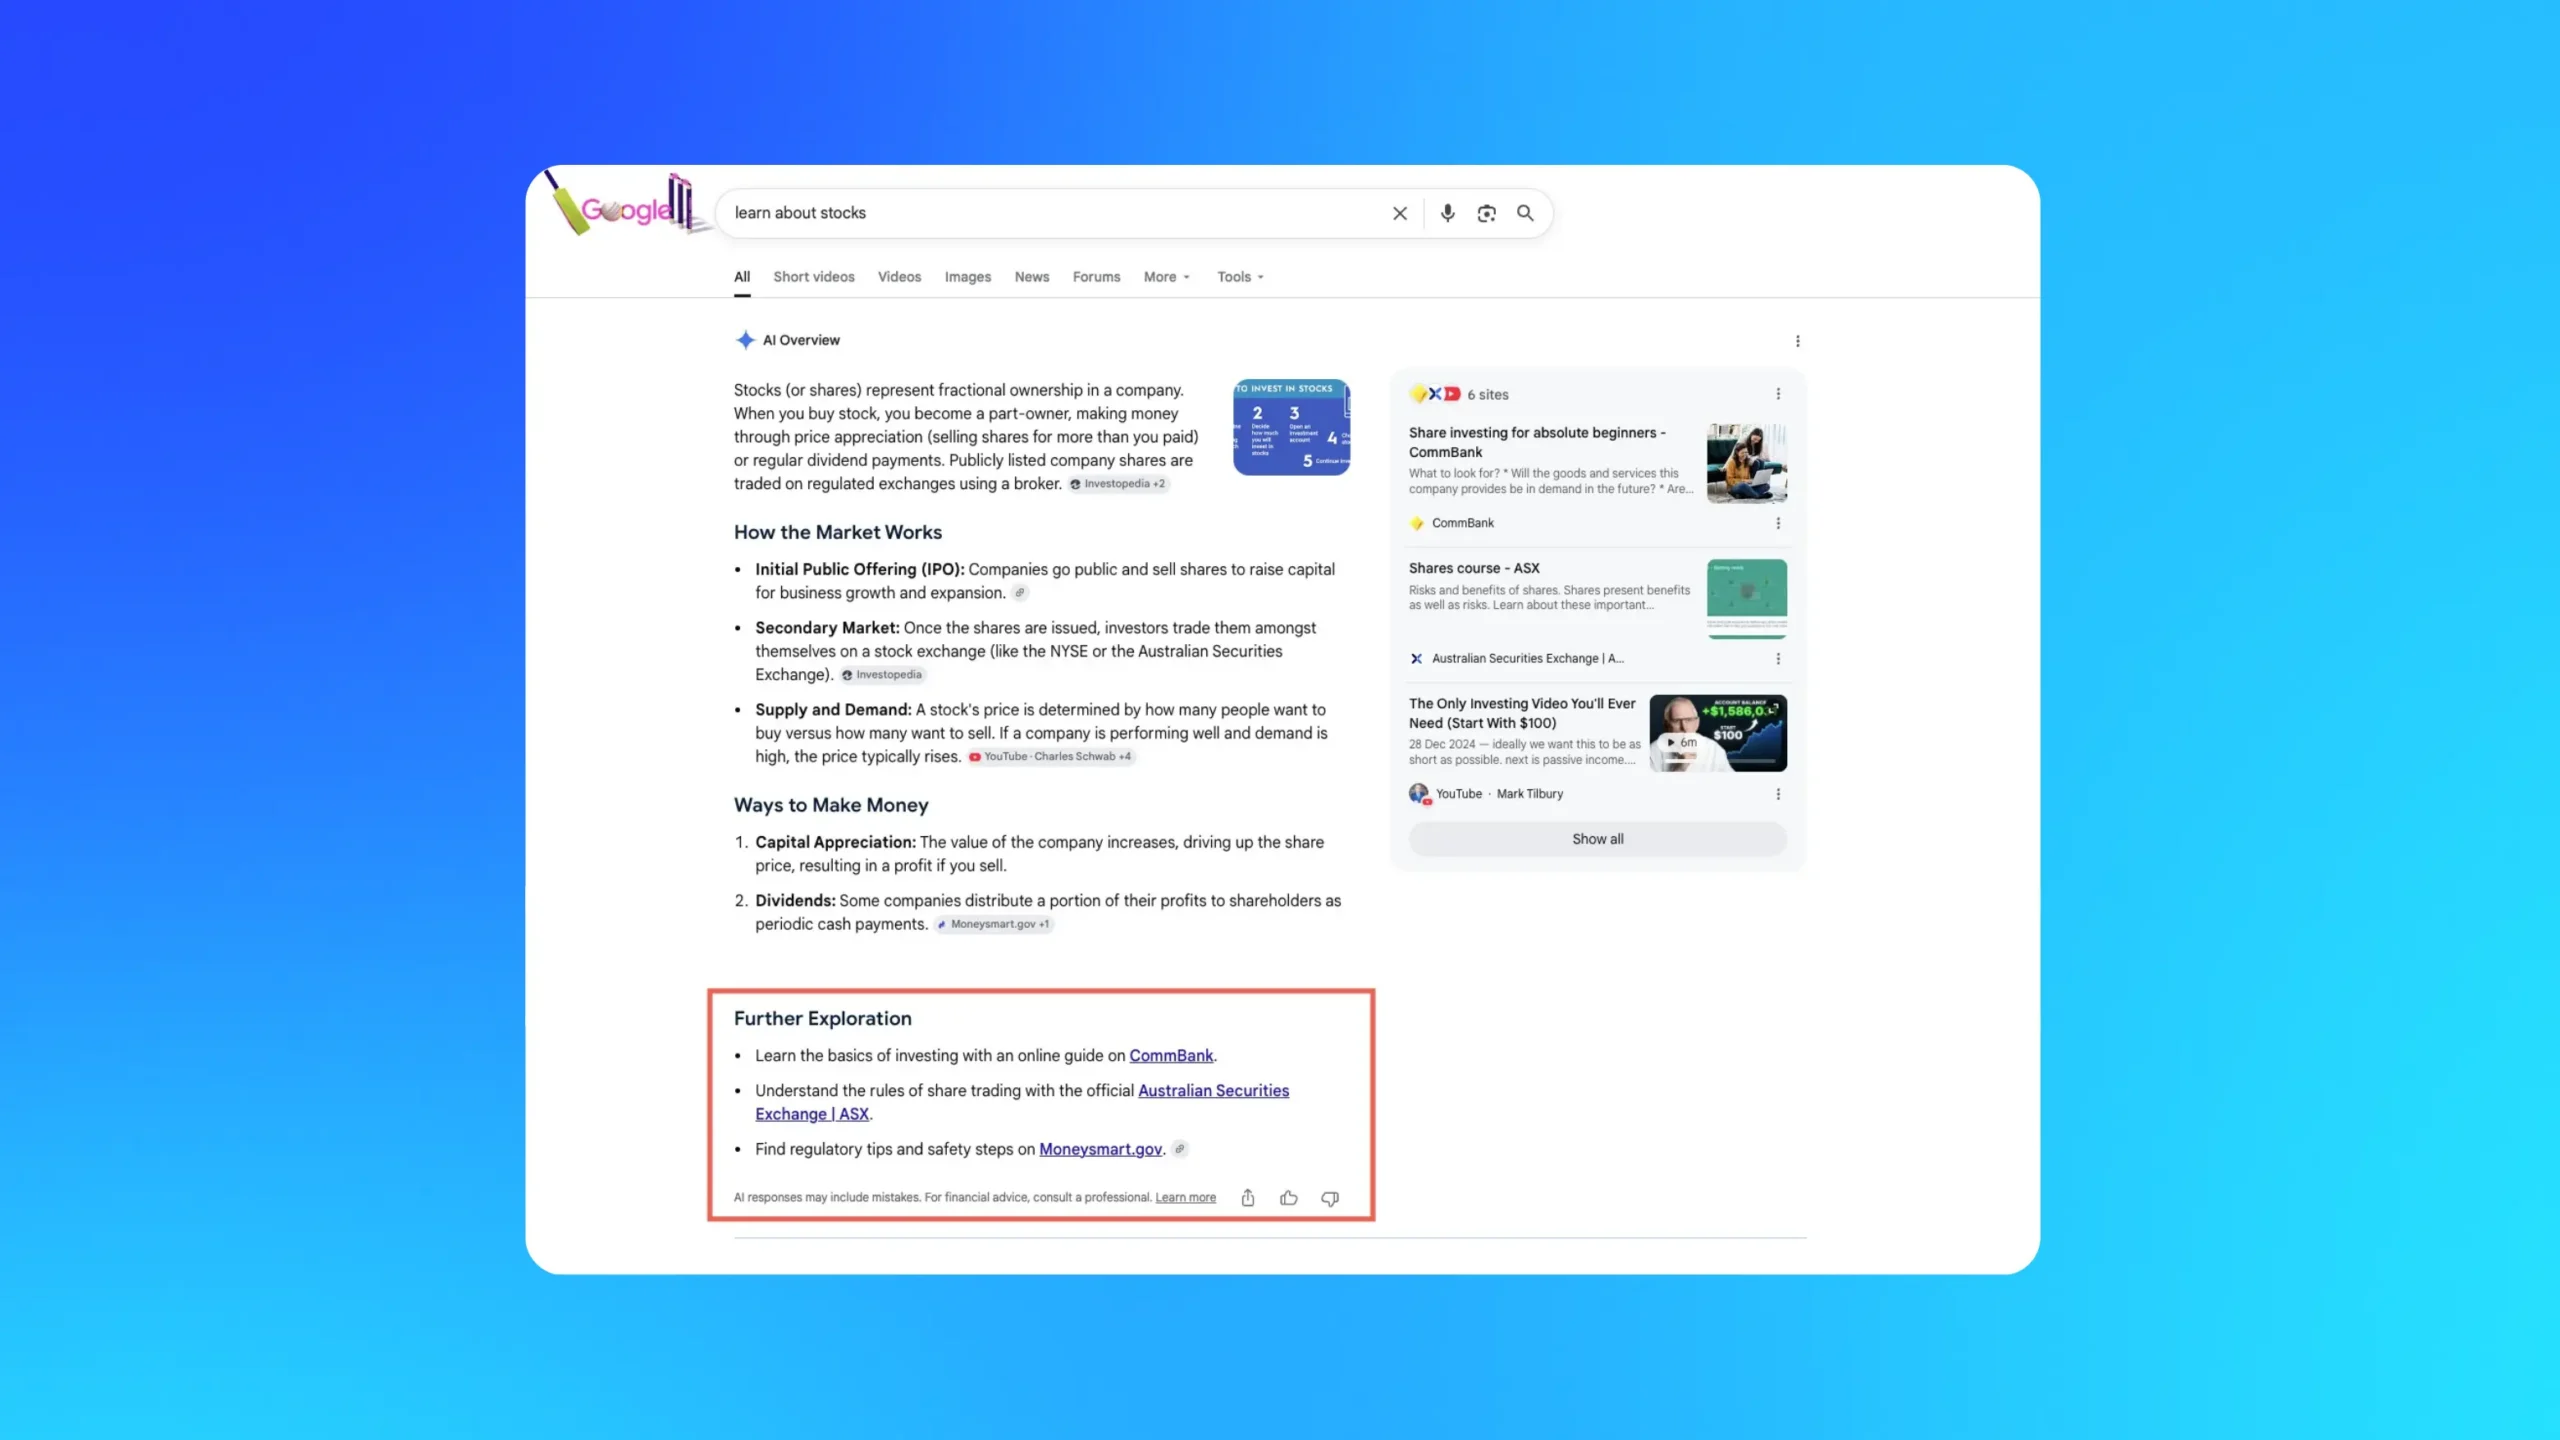Open Investopedia chip under Secondary Market
The image size is (2560, 1440).
coord(882,675)
